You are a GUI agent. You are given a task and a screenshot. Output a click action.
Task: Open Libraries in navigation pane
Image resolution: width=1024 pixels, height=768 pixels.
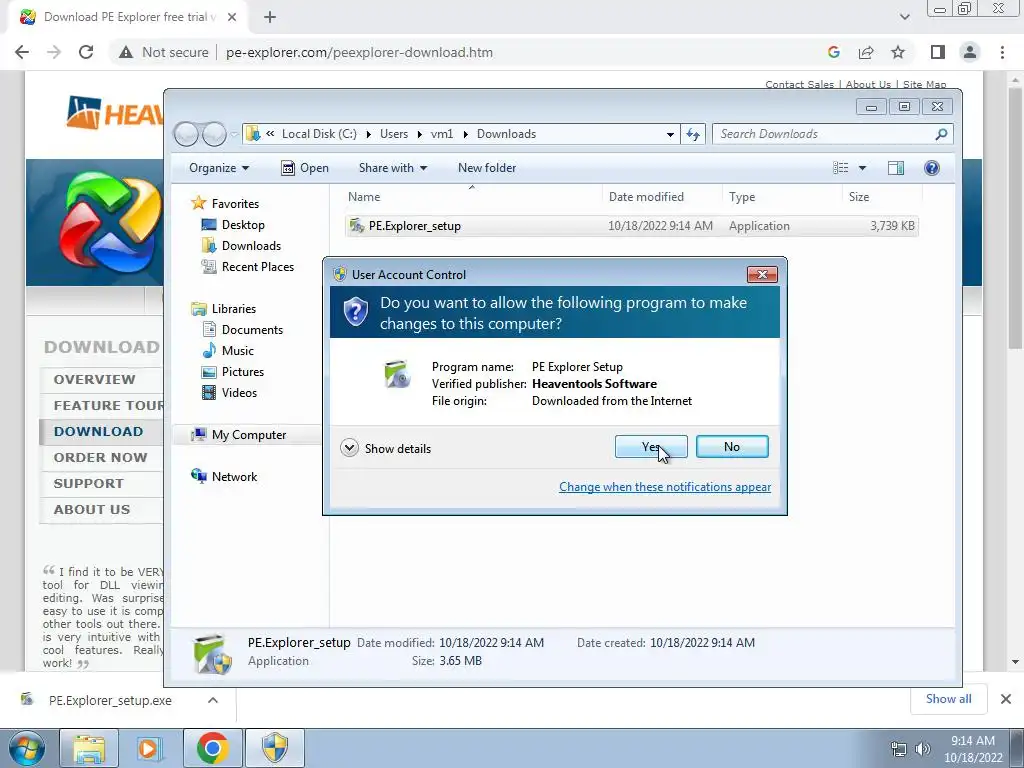[223, 309]
